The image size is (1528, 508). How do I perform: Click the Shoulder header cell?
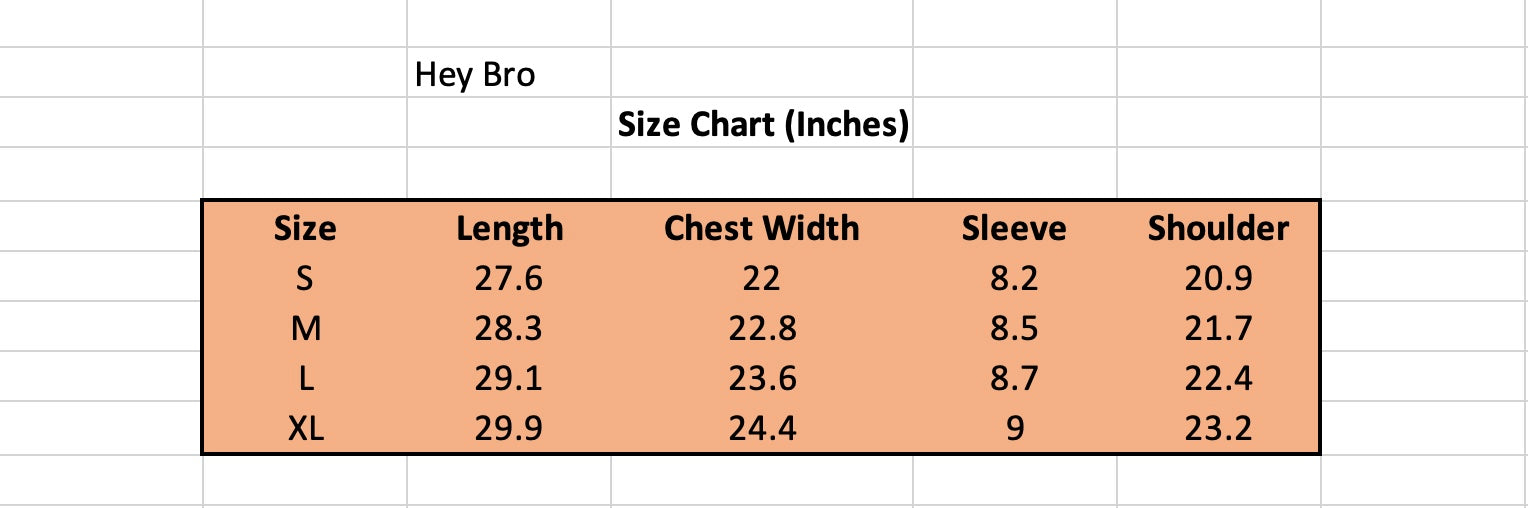1218,227
